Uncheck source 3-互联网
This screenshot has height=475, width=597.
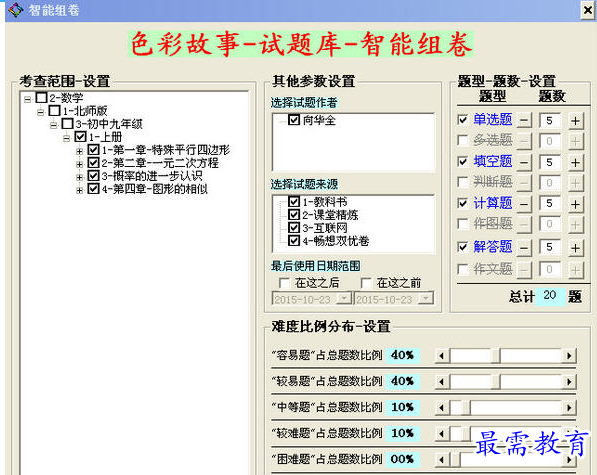point(294,228)
